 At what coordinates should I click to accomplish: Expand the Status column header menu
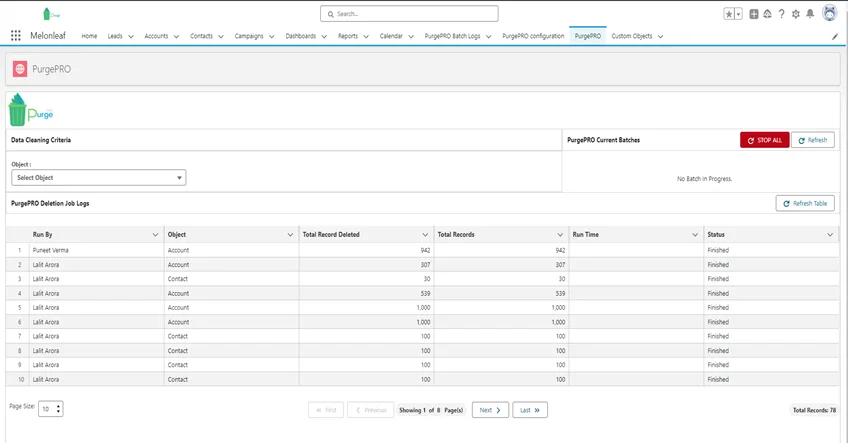coord(830,235)
